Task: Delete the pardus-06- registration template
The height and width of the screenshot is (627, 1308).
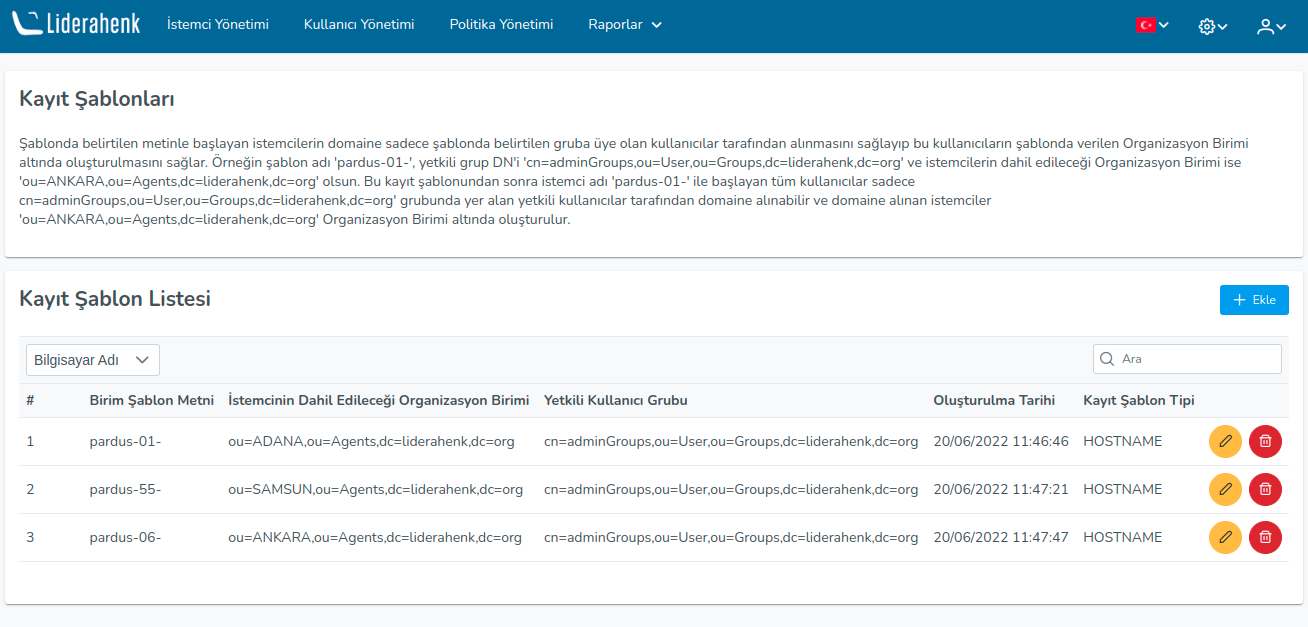Action: pyautogui.click(x=1265, y=537)
